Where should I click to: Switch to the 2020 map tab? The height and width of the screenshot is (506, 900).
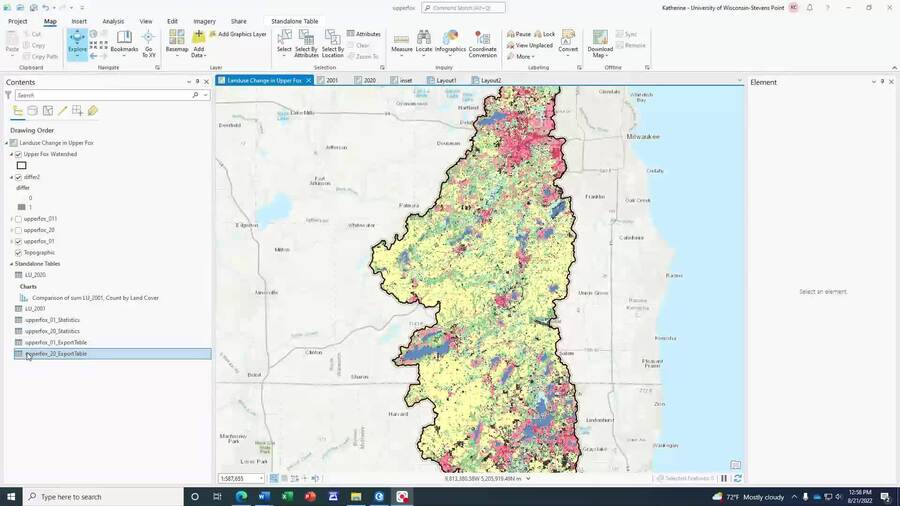tap(366, 80)
